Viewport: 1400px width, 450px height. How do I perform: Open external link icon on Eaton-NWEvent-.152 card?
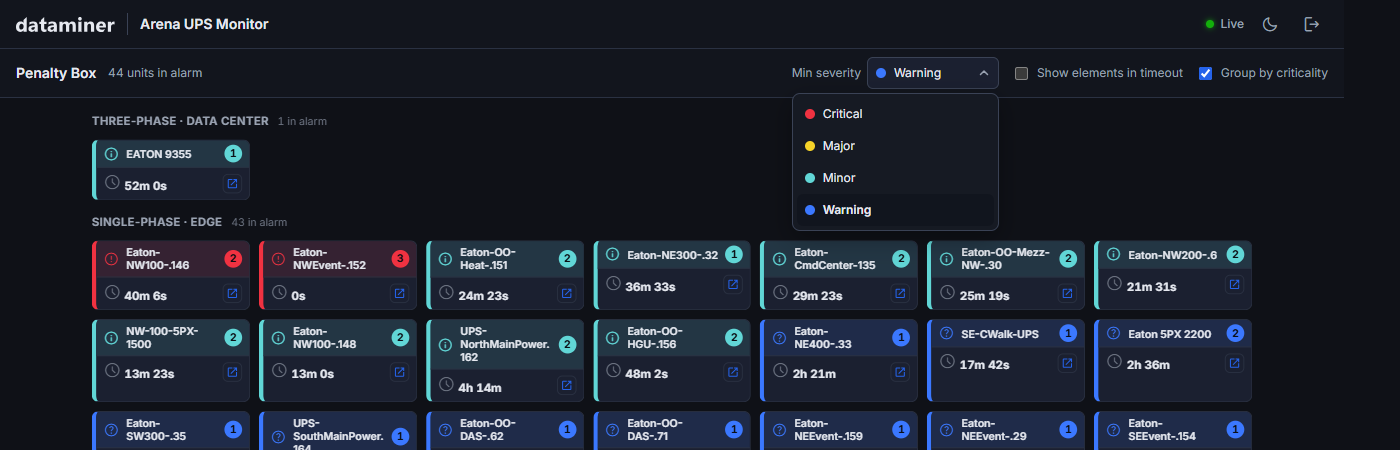pyautogui.click(x=399, y=293)
